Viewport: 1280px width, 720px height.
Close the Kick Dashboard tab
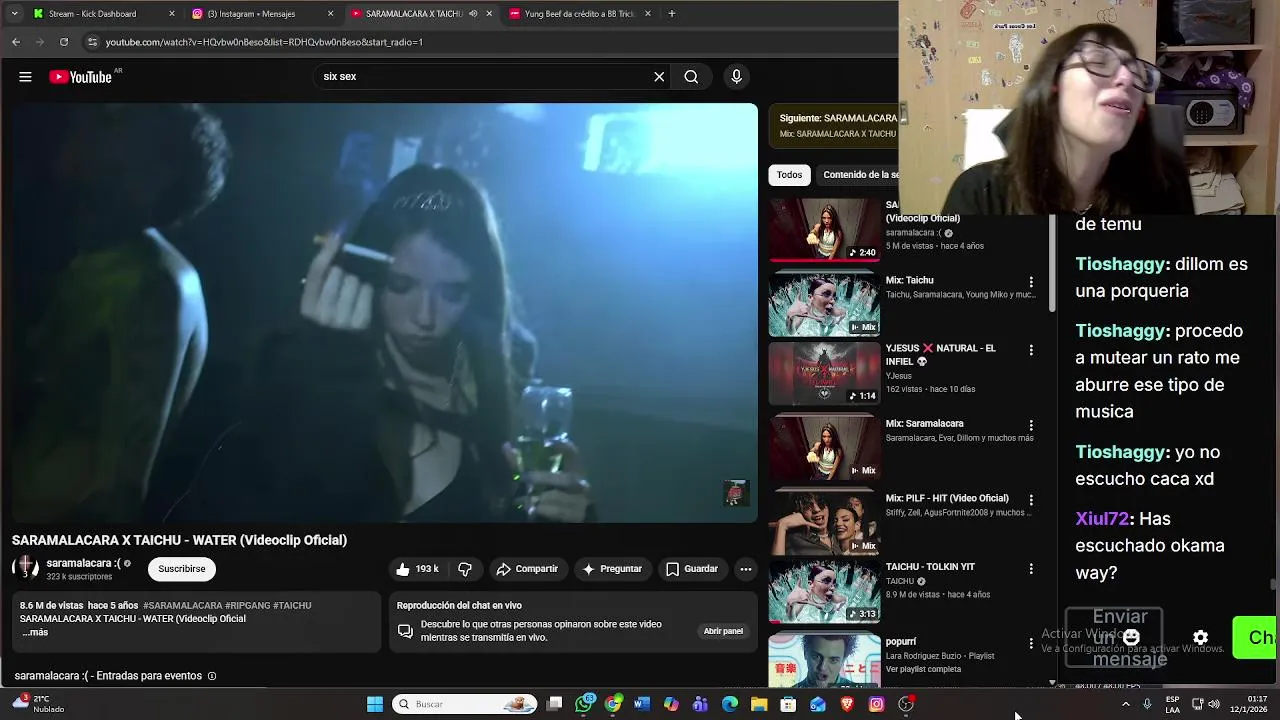pyautogui.click(x=172, y=14)
